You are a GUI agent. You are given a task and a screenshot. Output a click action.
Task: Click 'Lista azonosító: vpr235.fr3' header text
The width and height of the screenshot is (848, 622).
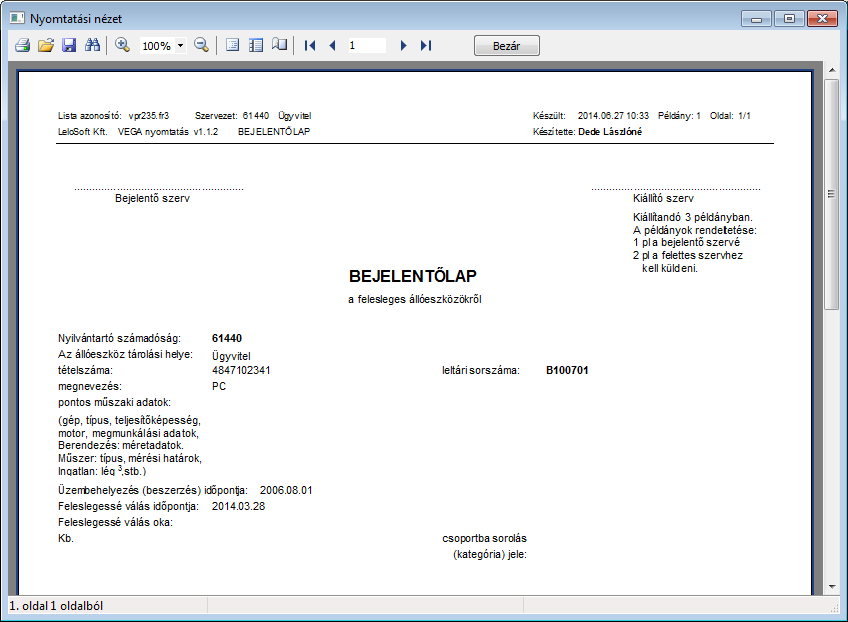[114, 116]
